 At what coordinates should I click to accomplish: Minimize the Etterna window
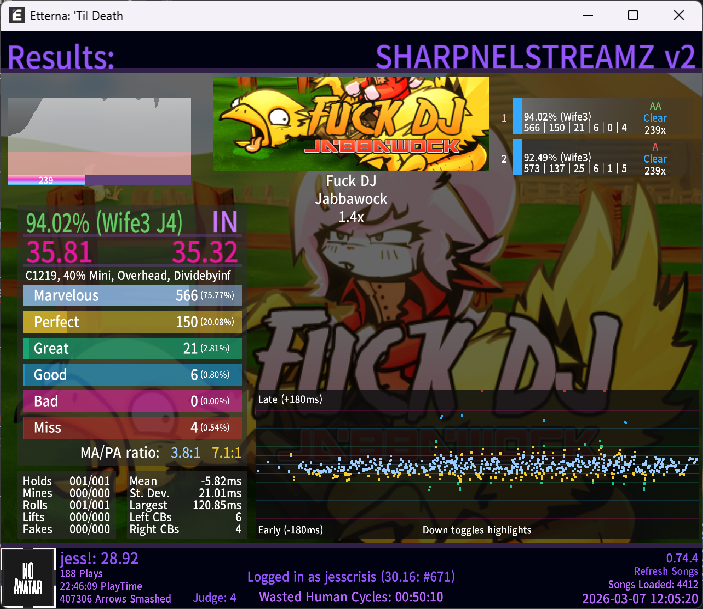(587, 16)
